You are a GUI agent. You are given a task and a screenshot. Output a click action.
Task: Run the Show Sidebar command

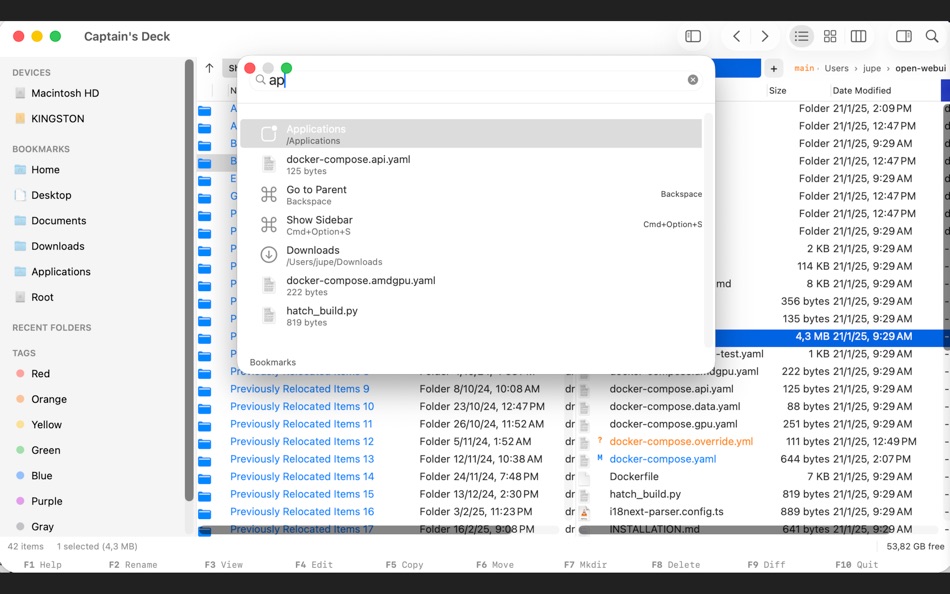[x=471, y=225]
